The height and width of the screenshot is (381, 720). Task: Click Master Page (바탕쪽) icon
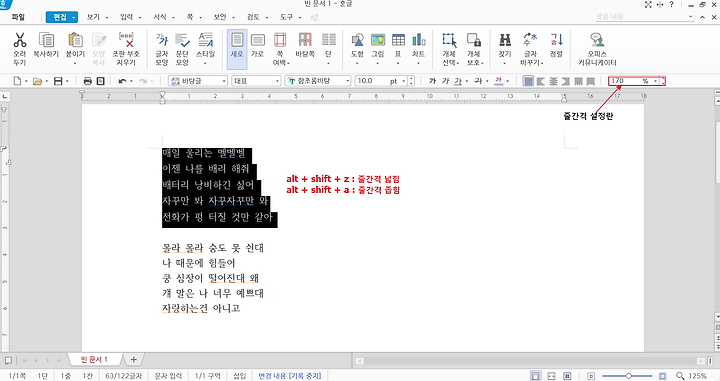pyautogui.click(x=305, y=40)
